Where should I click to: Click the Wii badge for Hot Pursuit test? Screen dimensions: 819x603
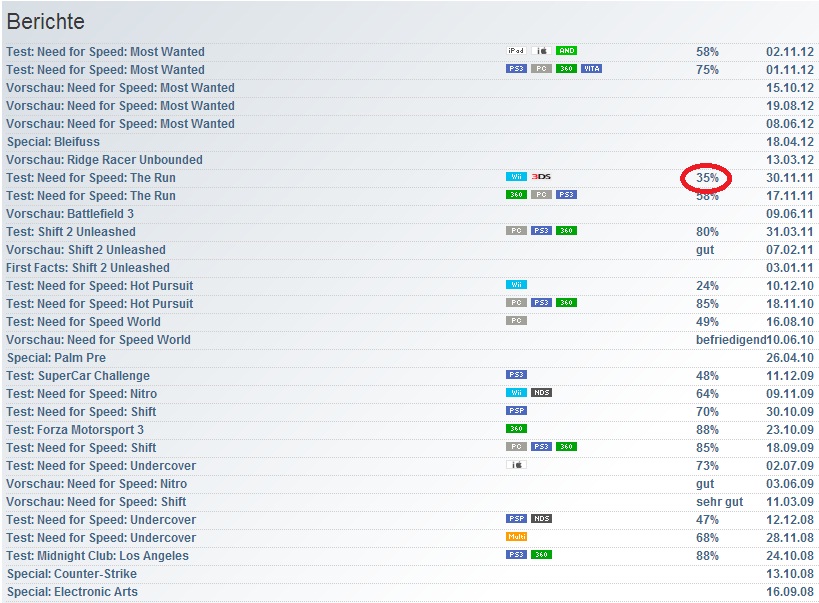516,285
